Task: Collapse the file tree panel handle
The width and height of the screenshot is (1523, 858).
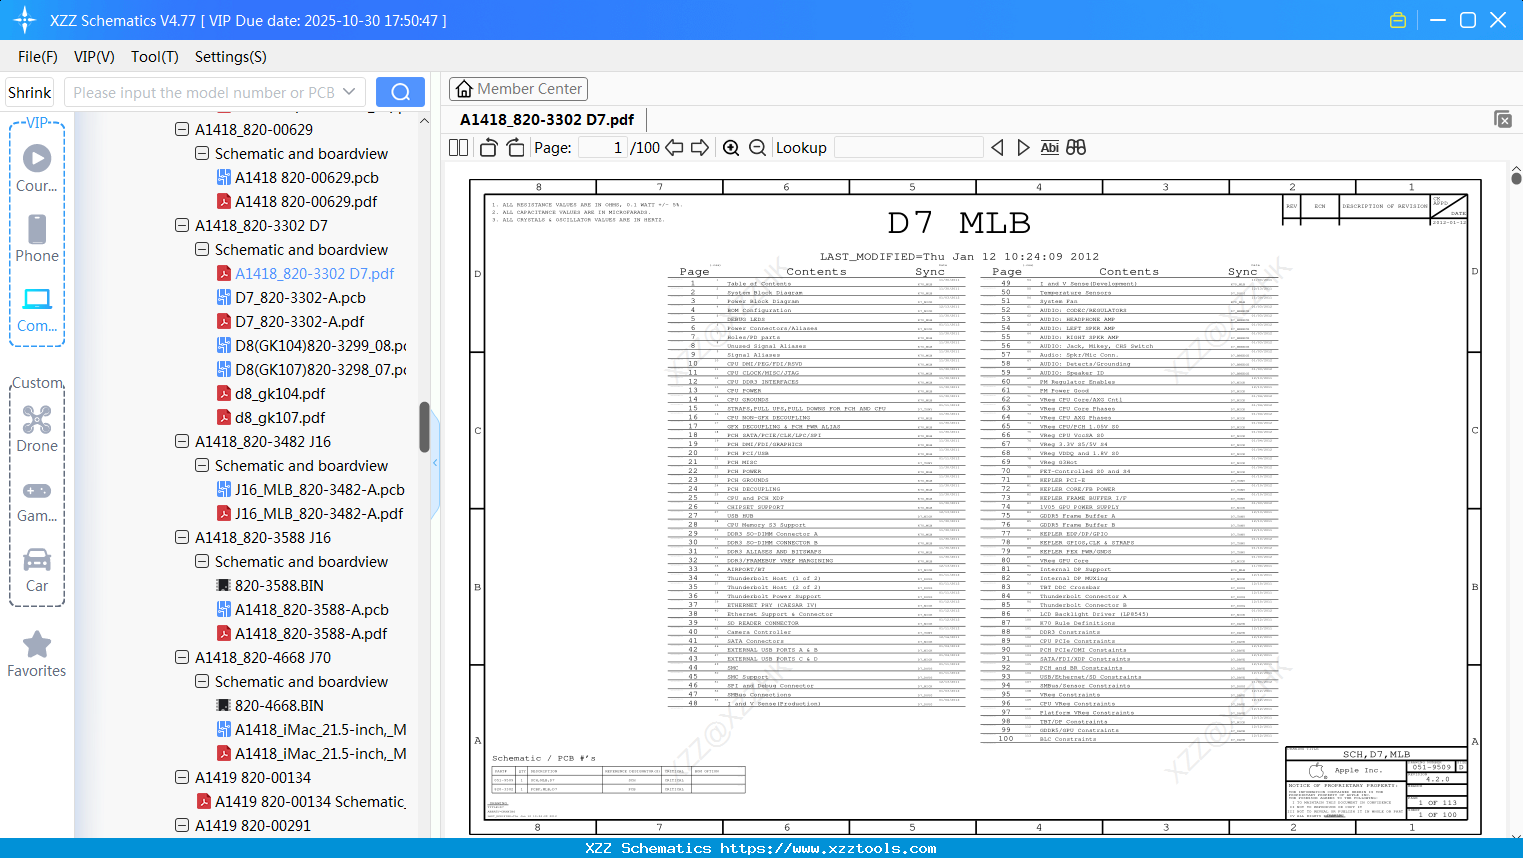Action: [x=435, y=463]
